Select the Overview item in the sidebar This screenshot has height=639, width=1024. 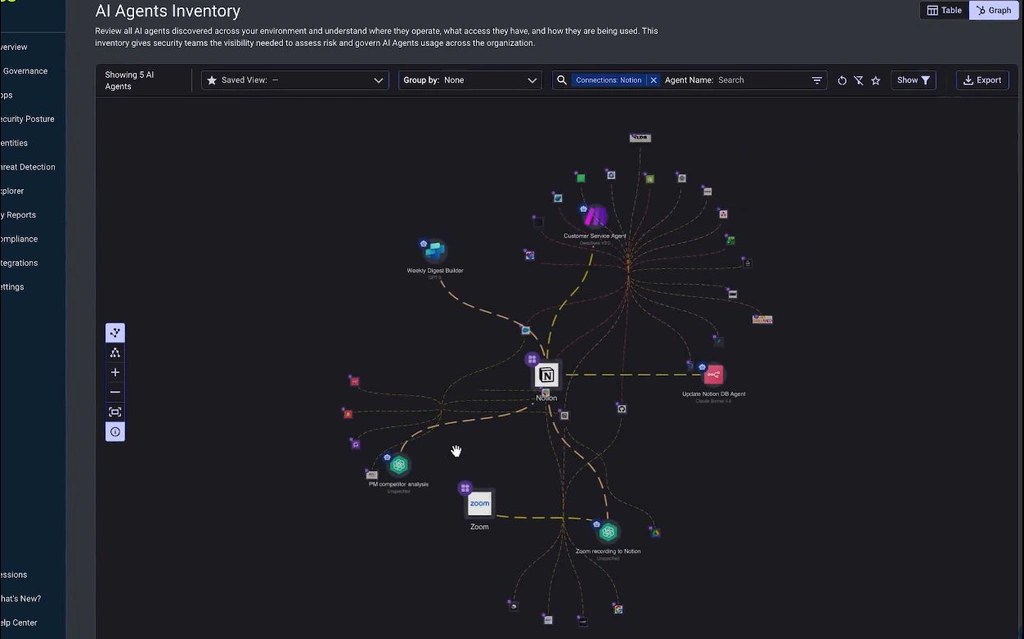pyautogui.click(x=14, y=47)
